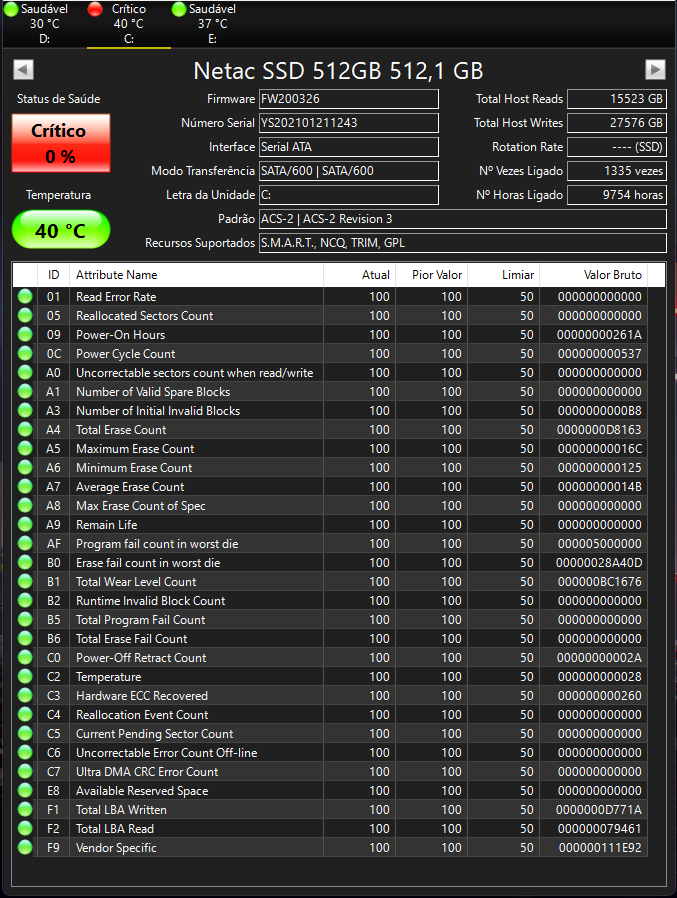This screenshot has height=898, width=677.
Task: Click raw value 00000028A40D
Action: click(599, 562)
